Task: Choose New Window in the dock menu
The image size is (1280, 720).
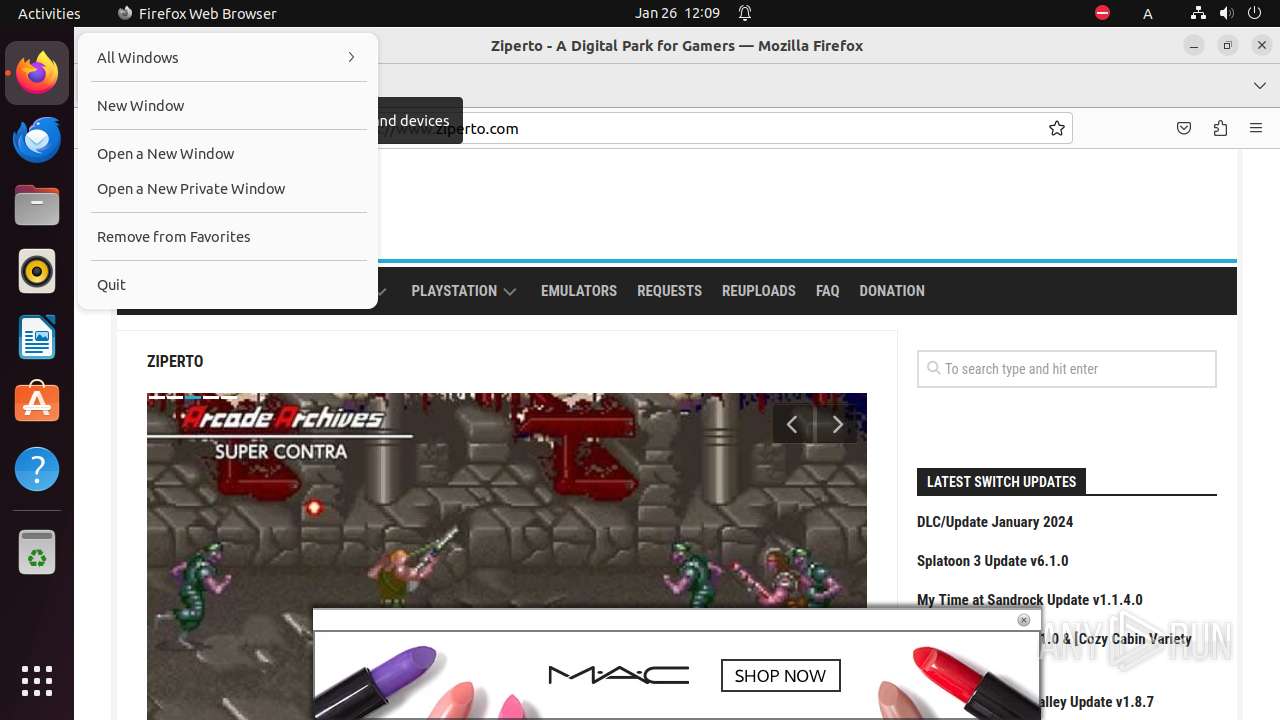Action: click(x=228, y=106)
